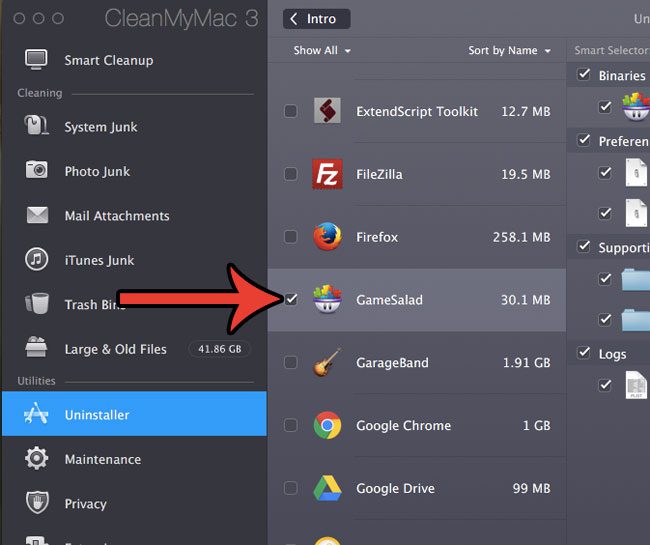
Task: Open the iTunes Junk section
Action: pos(134,260)
